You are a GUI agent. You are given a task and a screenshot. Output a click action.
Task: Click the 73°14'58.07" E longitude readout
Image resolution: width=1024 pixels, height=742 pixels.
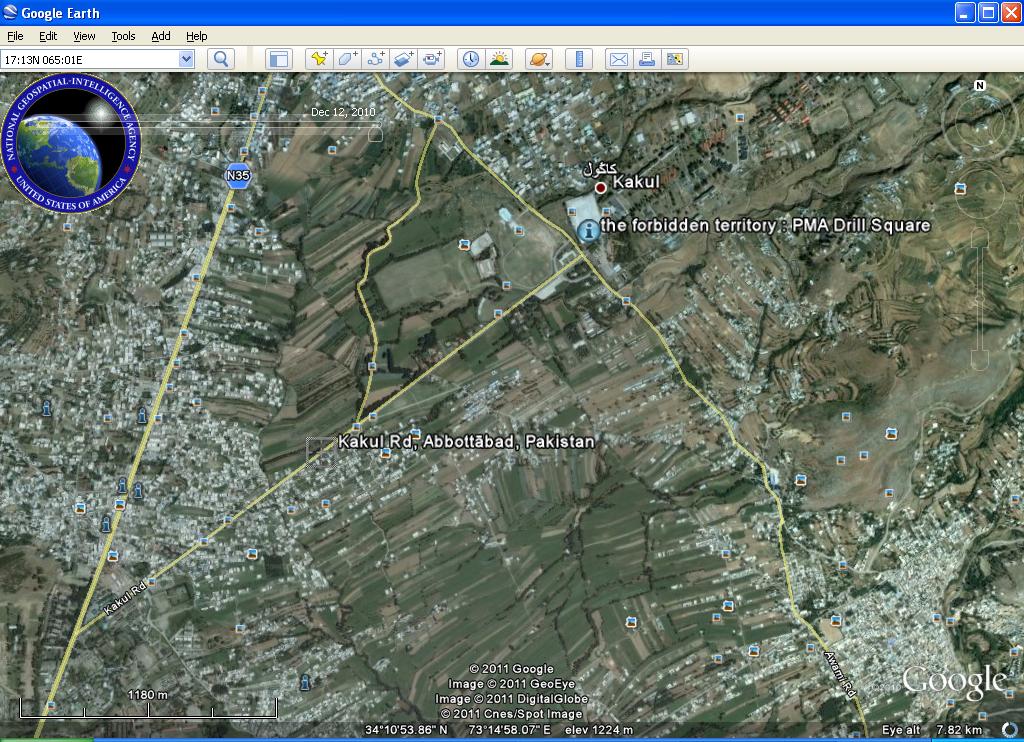(509, 730)
